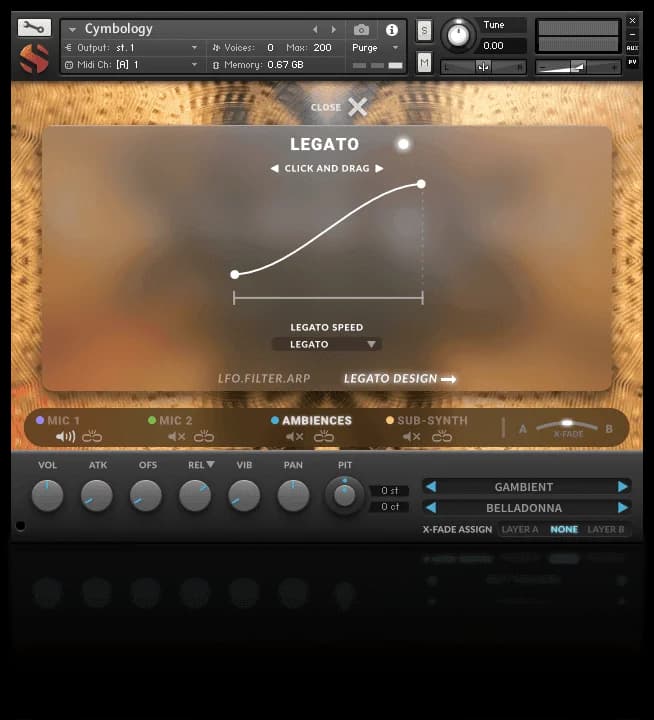Switch to LFO.FILTER.ARP page
The image size is (654, 720).
tap(264, 379)
